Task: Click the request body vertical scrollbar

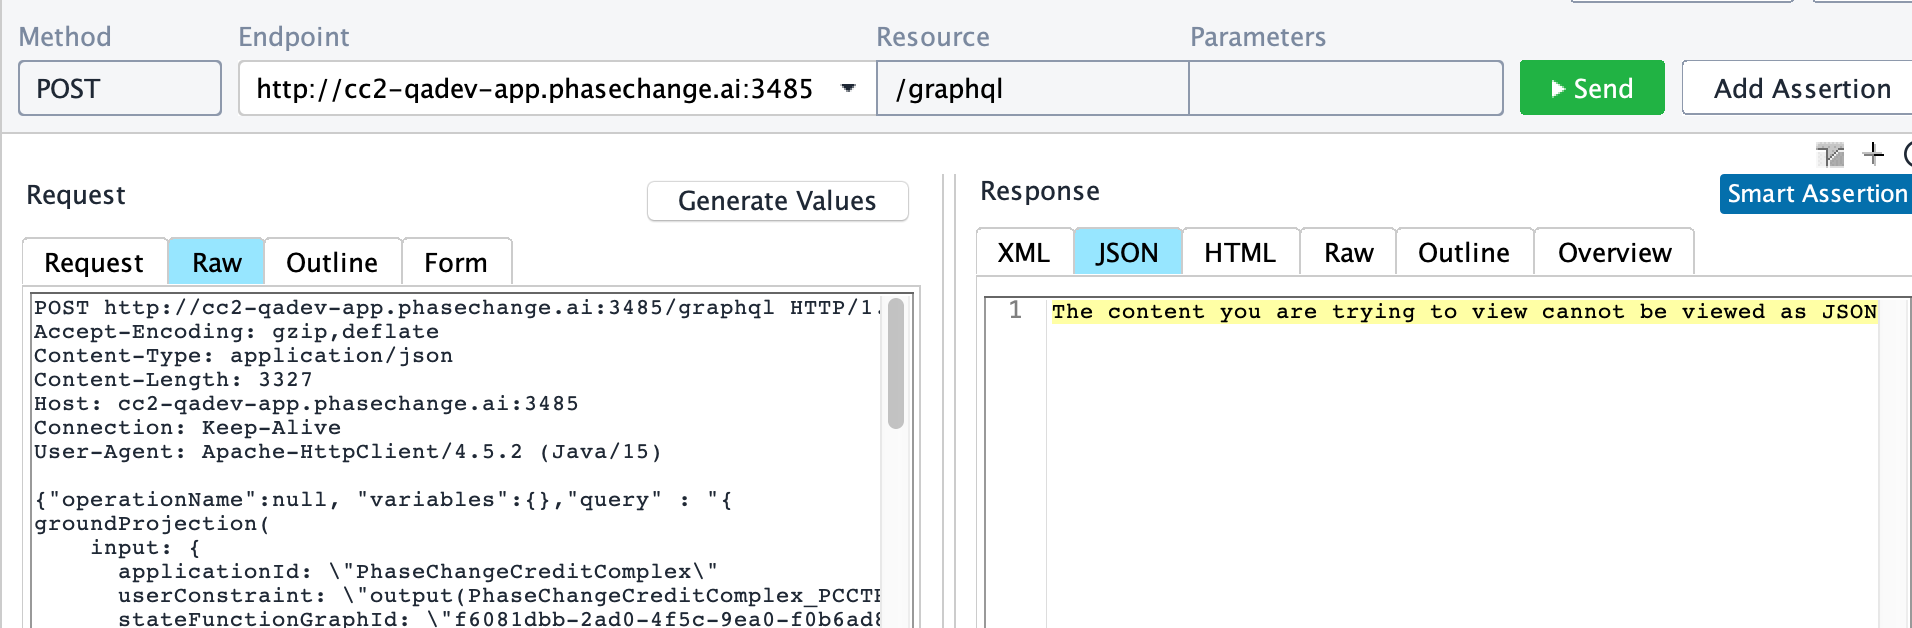Action: click(896, 364)
